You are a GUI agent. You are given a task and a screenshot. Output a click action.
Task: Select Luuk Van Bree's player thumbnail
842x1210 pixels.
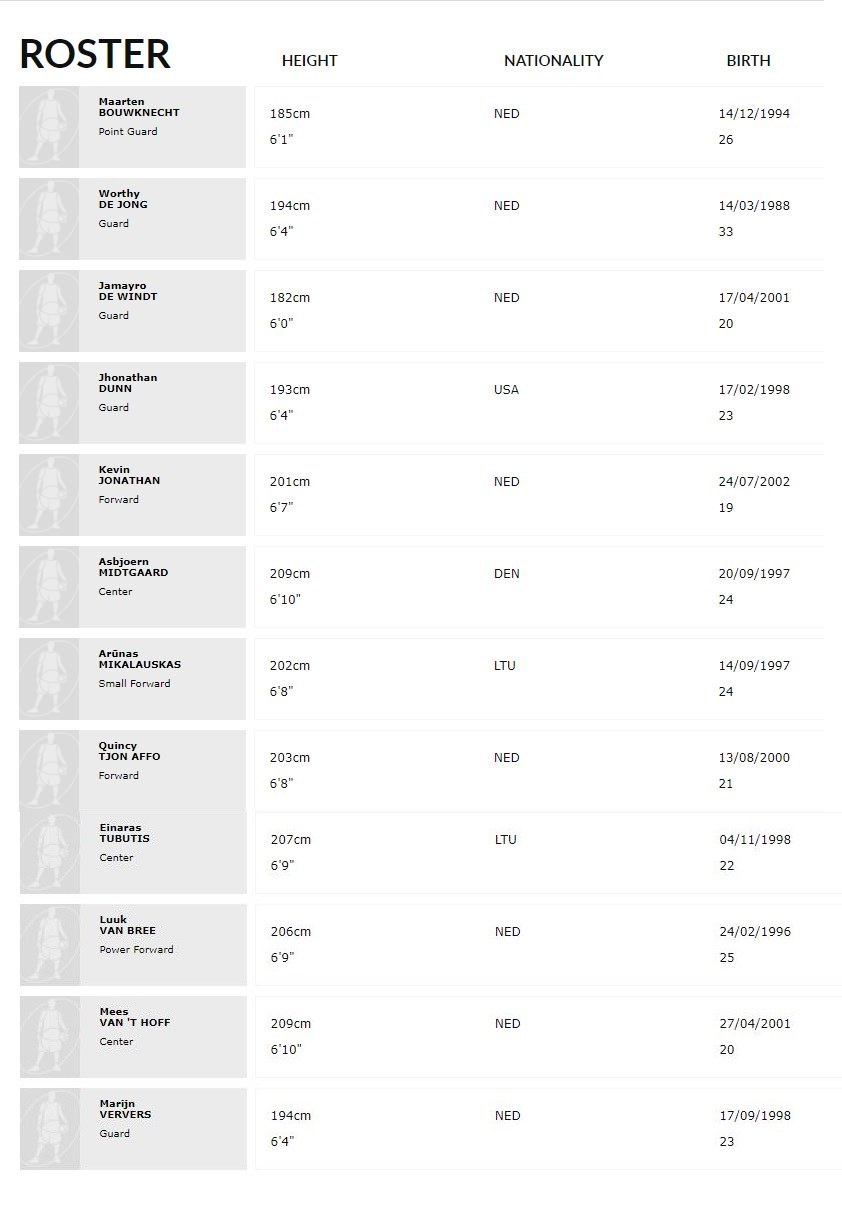point(50,945)
